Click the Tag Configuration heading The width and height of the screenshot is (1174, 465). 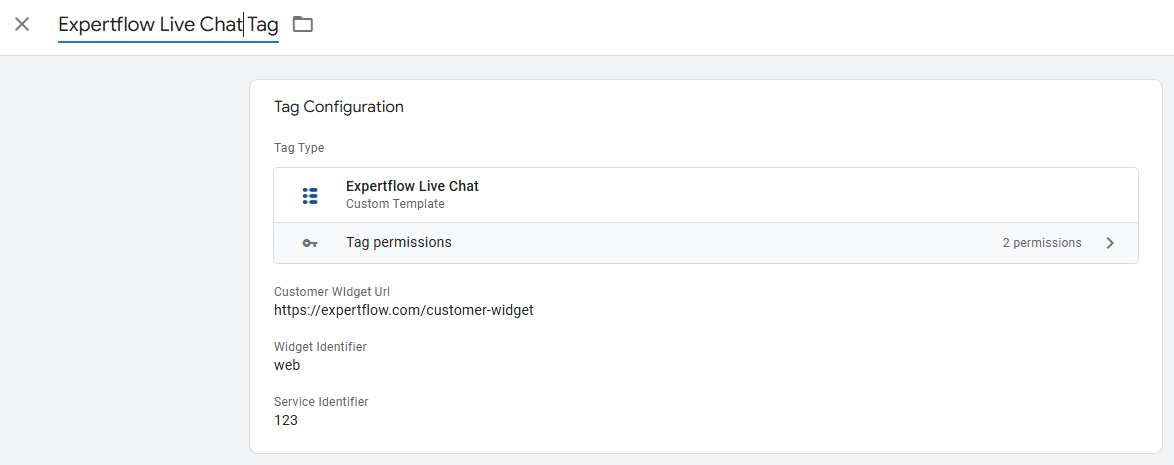click(x=339, y=107)
